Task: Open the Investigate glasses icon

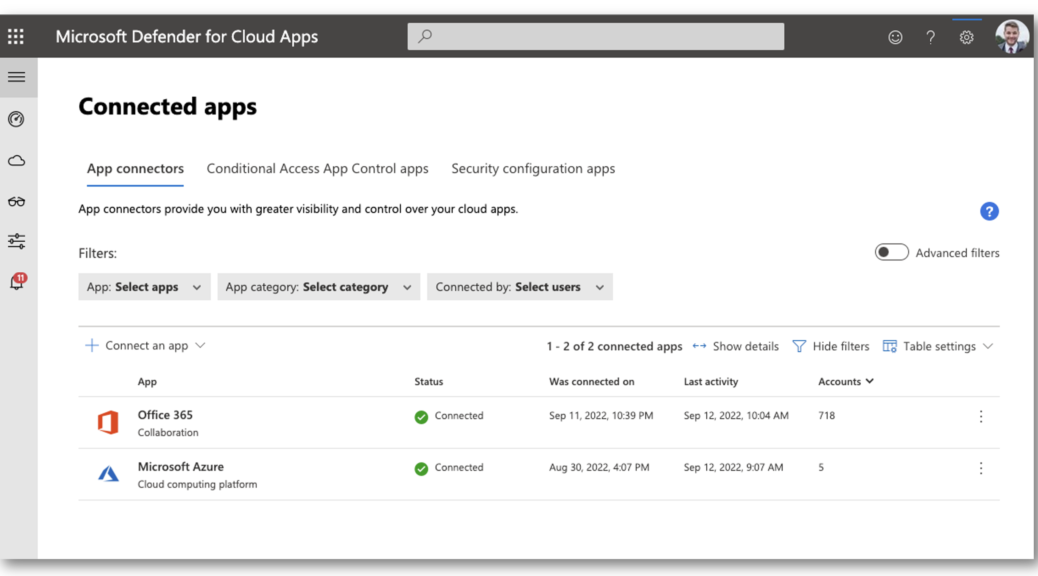Action: tap(17, 201)
